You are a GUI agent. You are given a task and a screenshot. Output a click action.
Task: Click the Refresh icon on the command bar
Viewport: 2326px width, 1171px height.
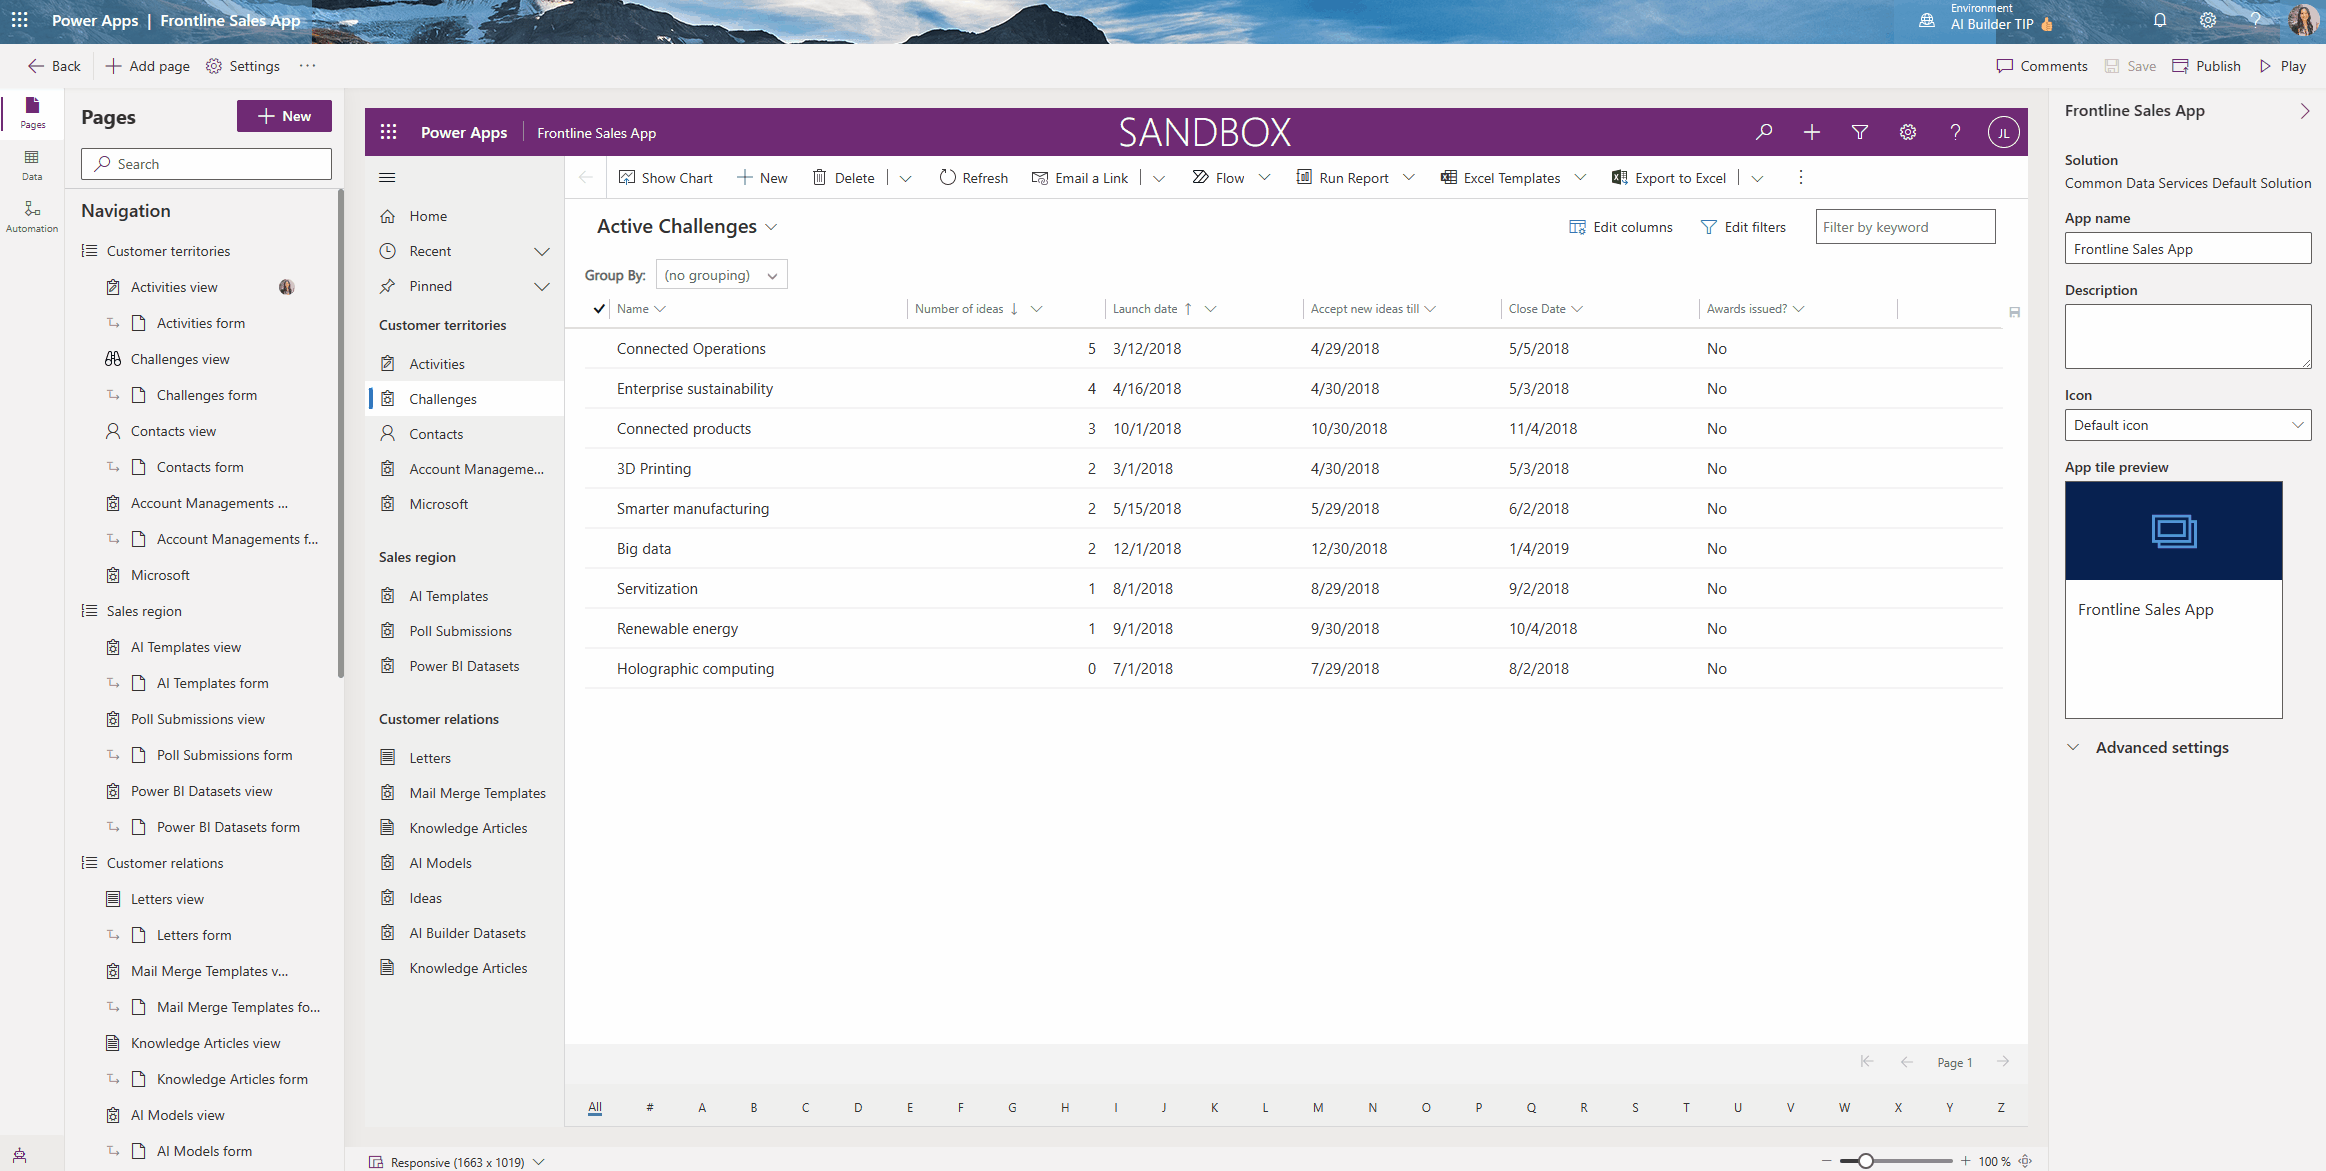pos(947,177)
